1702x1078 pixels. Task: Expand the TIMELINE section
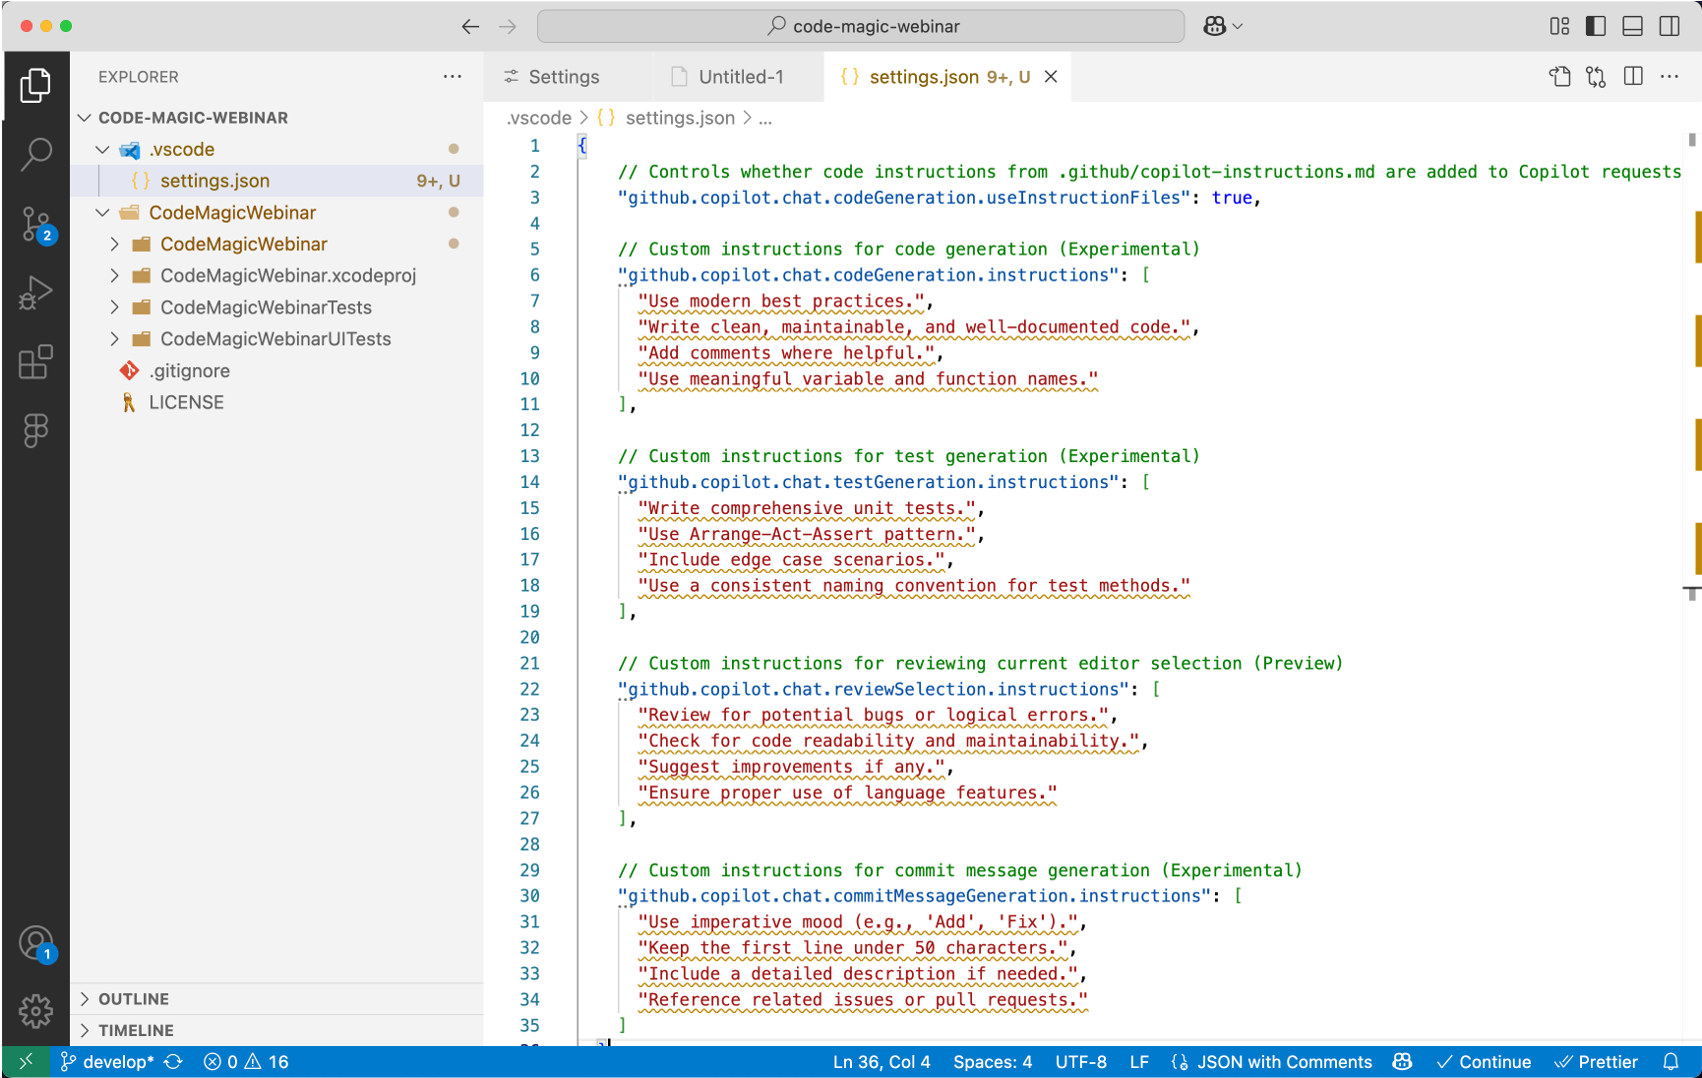coord(277,1030)
